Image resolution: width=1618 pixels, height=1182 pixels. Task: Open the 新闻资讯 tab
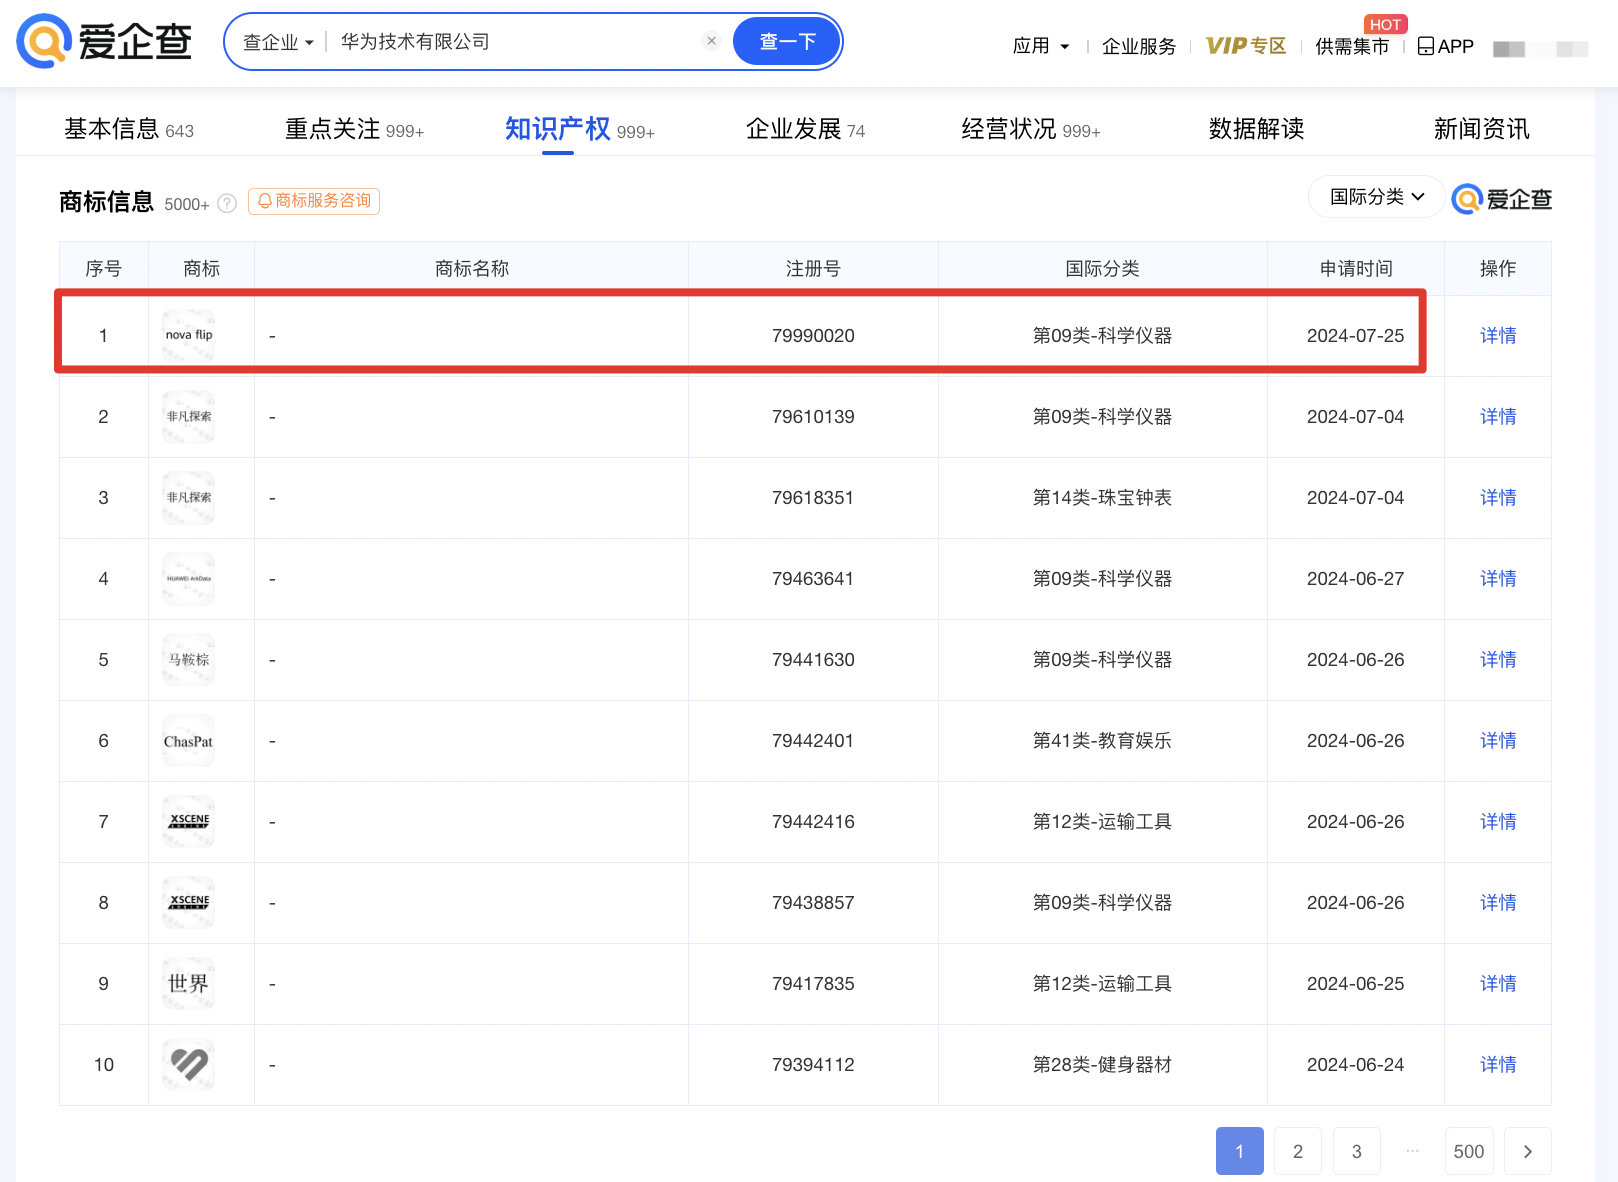pyautogui.click(x=1481, y=129)
